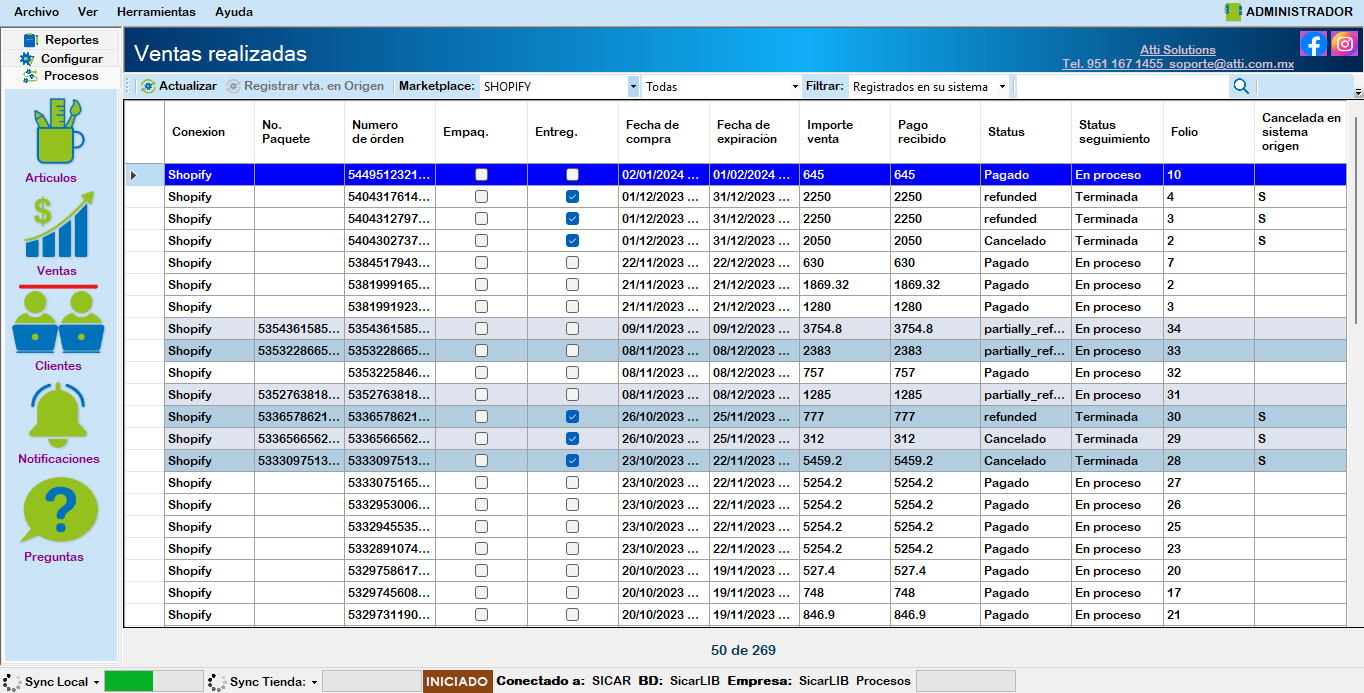This screenshot has width=1364, height=693.
Task: Click the search magnifier icon
Action: pos(1241,87)
